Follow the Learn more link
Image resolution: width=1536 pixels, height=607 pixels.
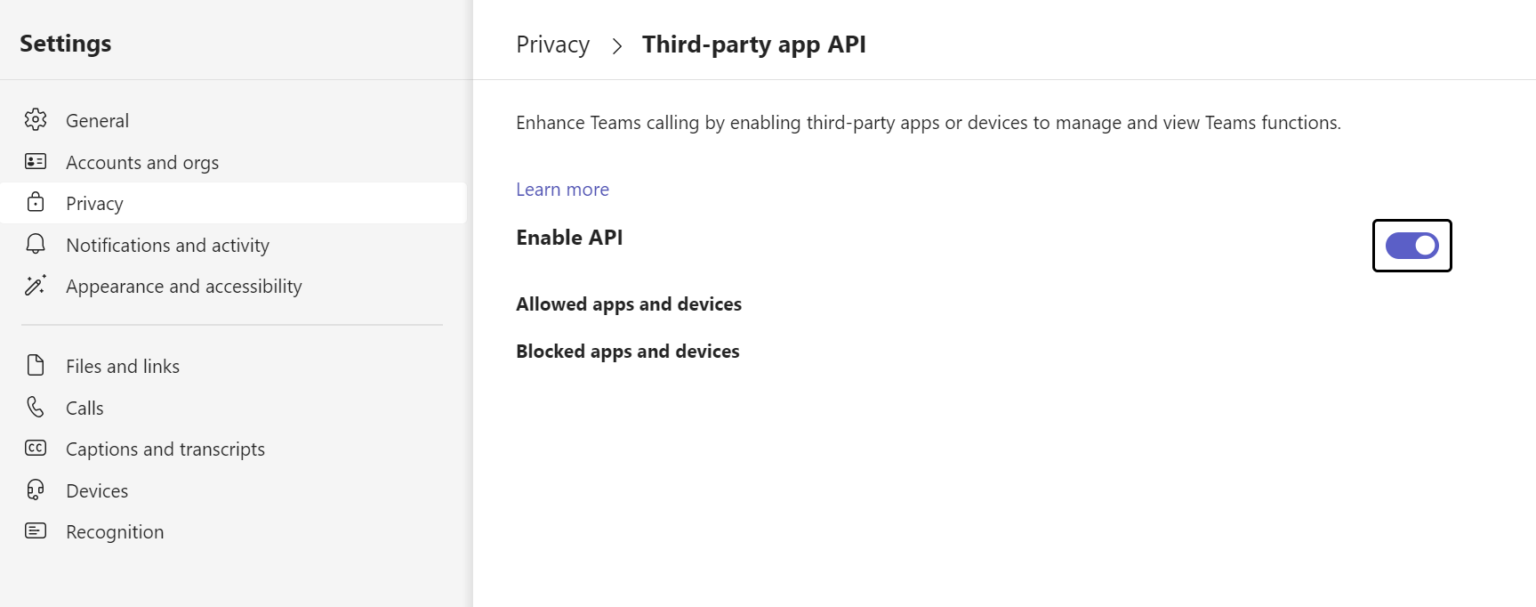point(562,189)
